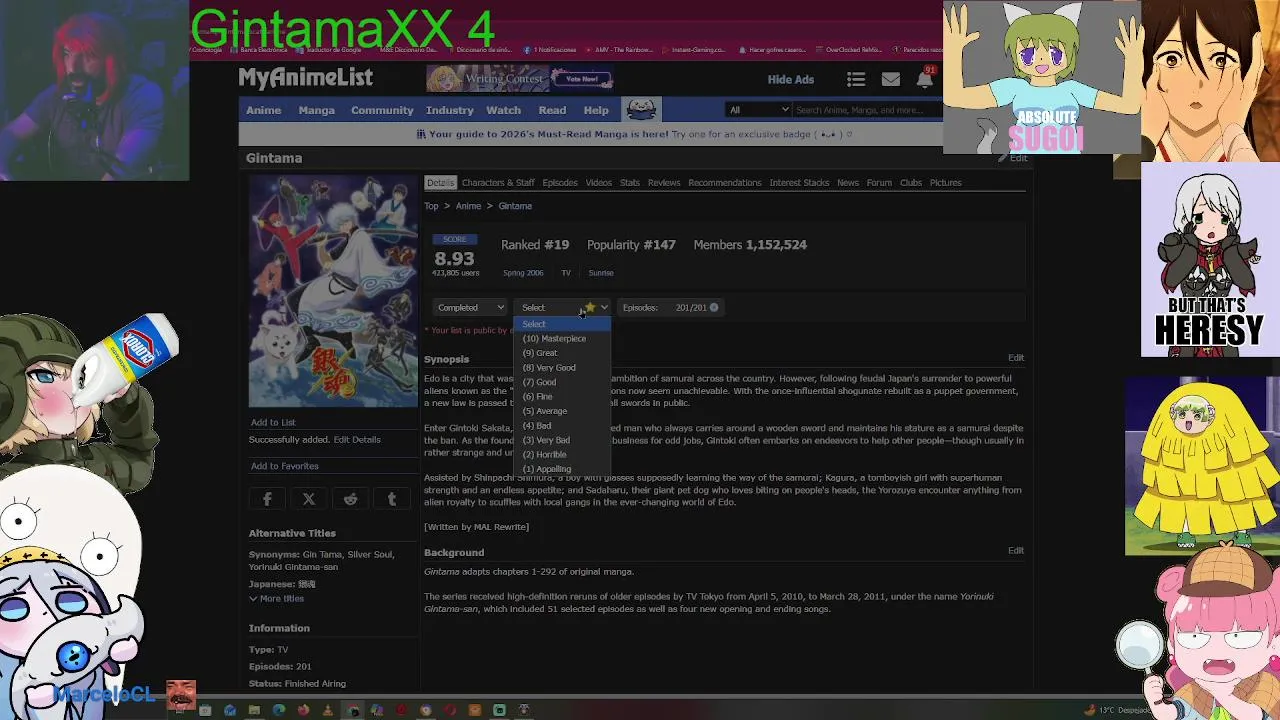Switch to the Videos tab
This screenshot has height=720, width=1280.
click(x=599, y=183)
